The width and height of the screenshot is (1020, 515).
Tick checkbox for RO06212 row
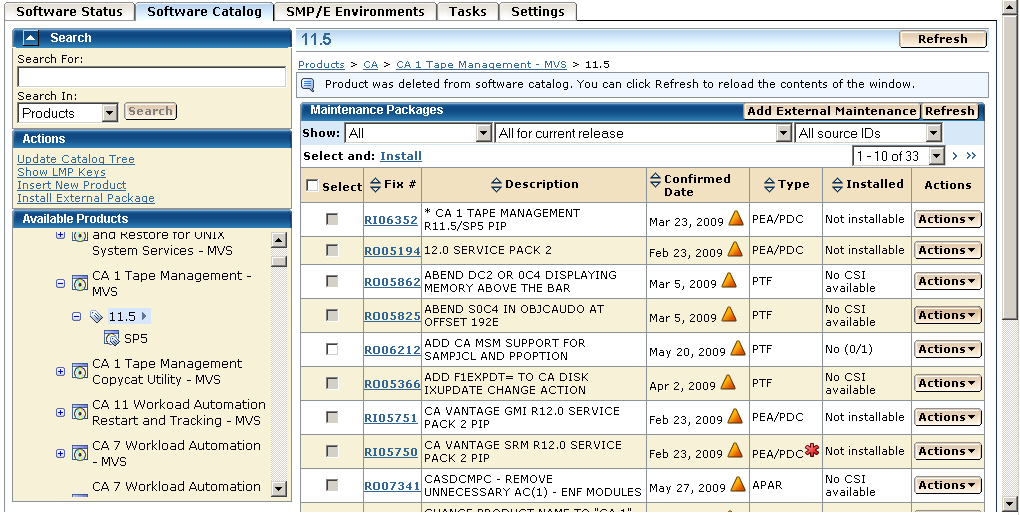[332, 349]
